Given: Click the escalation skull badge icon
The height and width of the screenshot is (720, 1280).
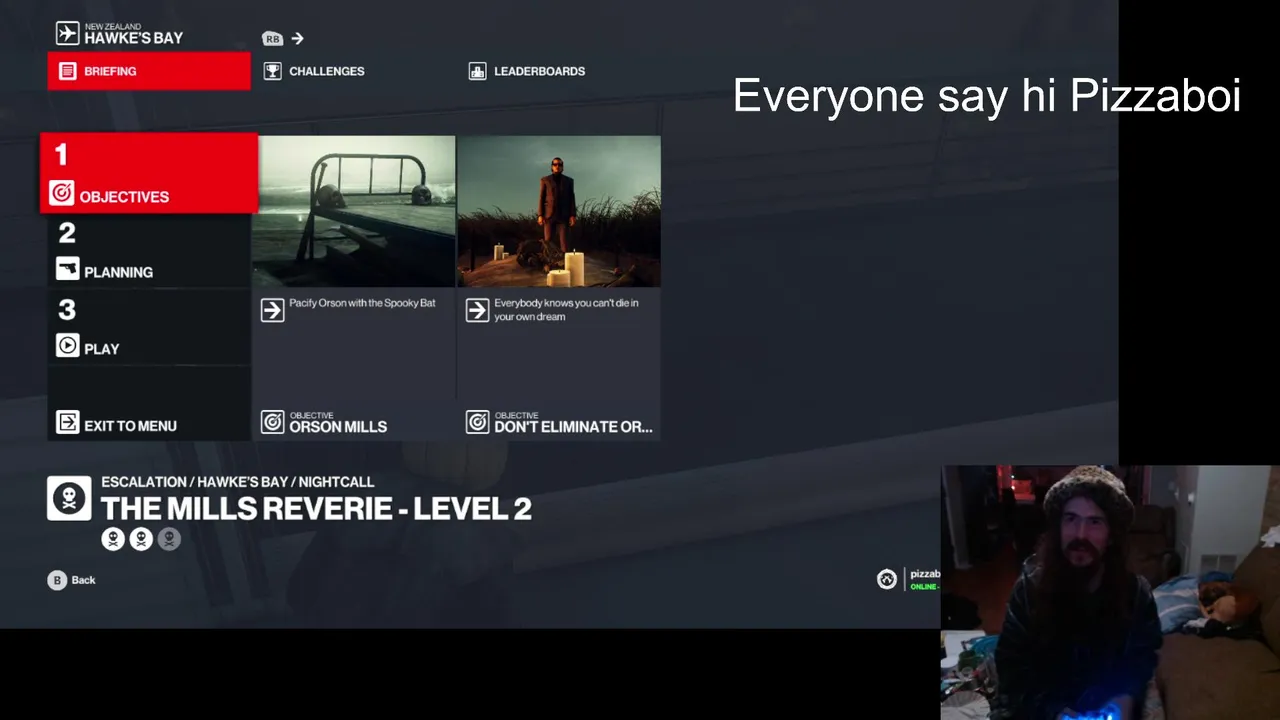Looking at the screenshot, I should click(x=69, y=498).
